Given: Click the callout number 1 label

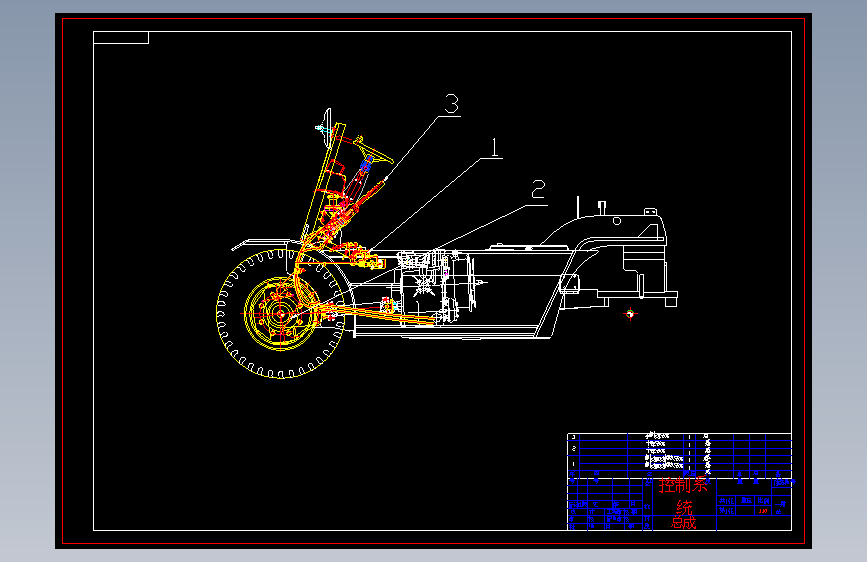Looking at the screenshot, I should click(494, 148).
